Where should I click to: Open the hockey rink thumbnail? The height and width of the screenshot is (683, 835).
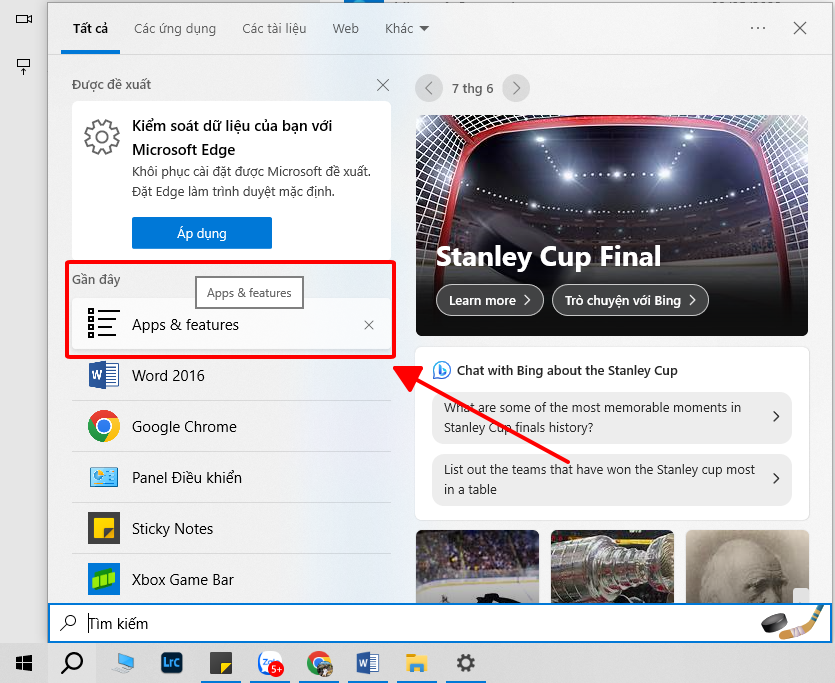pos(477,566)
